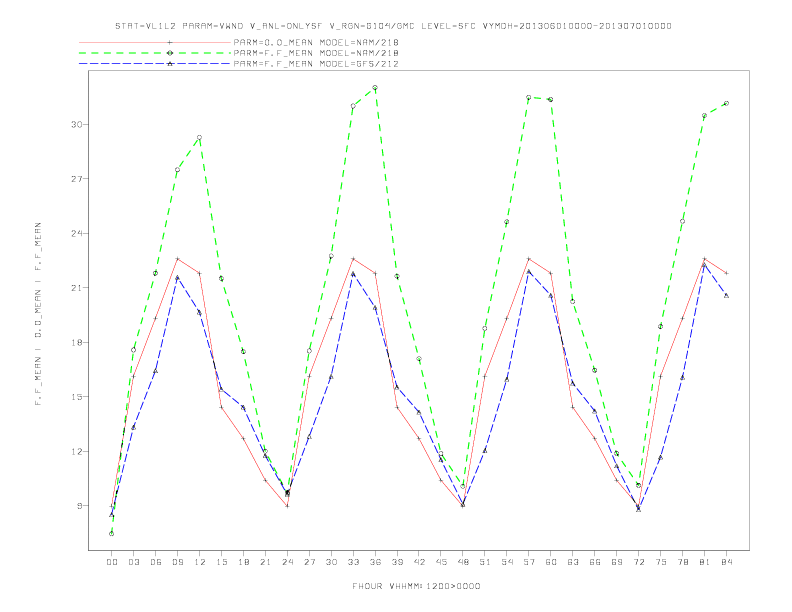Click x-axis forecast hour label 72
Screen dimensions: 792x612
[638, 562]
